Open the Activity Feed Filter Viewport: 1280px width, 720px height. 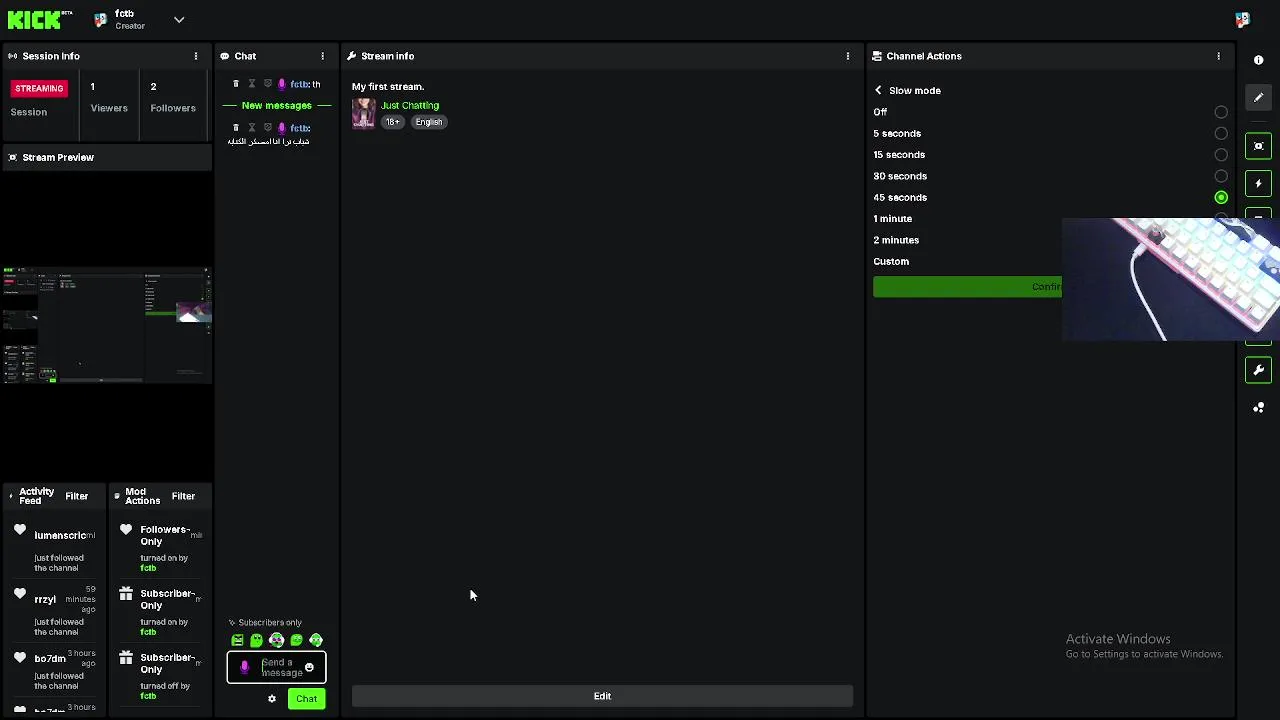pos(76,496)
